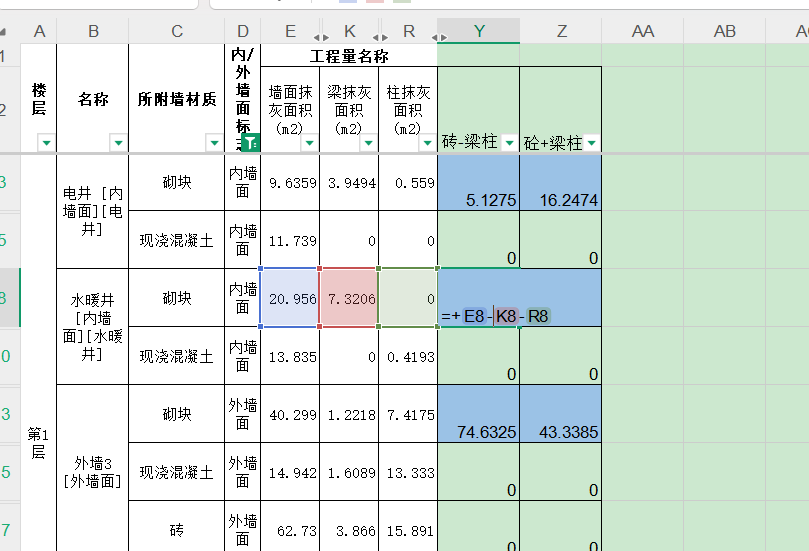Select column header K
This screenshot has width=809, height=551.
click(349, 31)
